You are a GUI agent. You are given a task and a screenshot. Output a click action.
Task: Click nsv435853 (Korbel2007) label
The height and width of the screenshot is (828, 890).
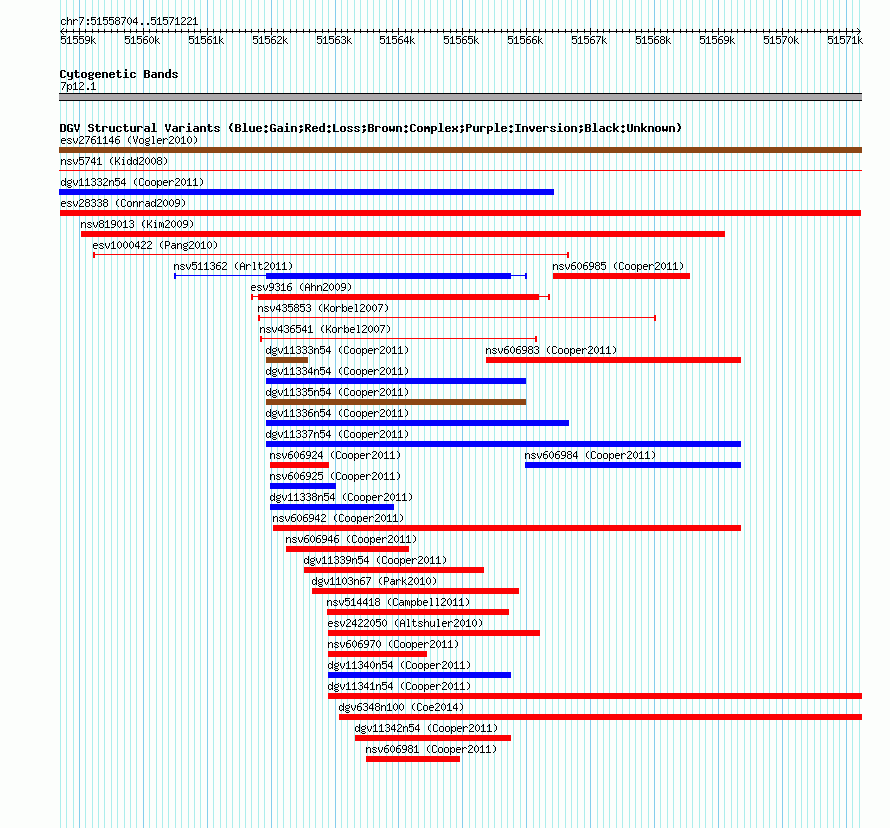323,308
